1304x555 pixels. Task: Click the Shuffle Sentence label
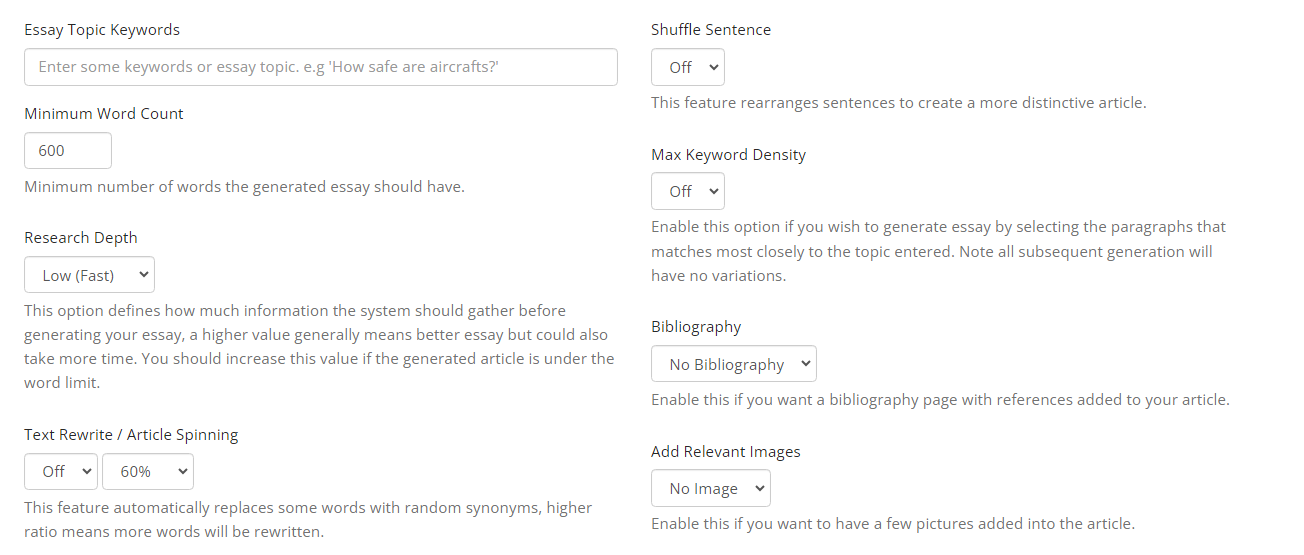711,30
